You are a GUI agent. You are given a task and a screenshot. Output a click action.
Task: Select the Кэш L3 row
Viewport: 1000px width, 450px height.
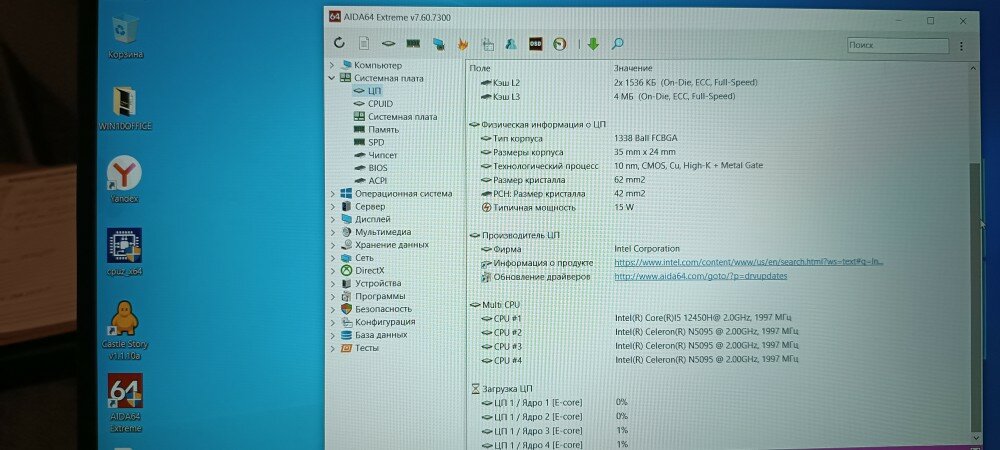[609, 97]
